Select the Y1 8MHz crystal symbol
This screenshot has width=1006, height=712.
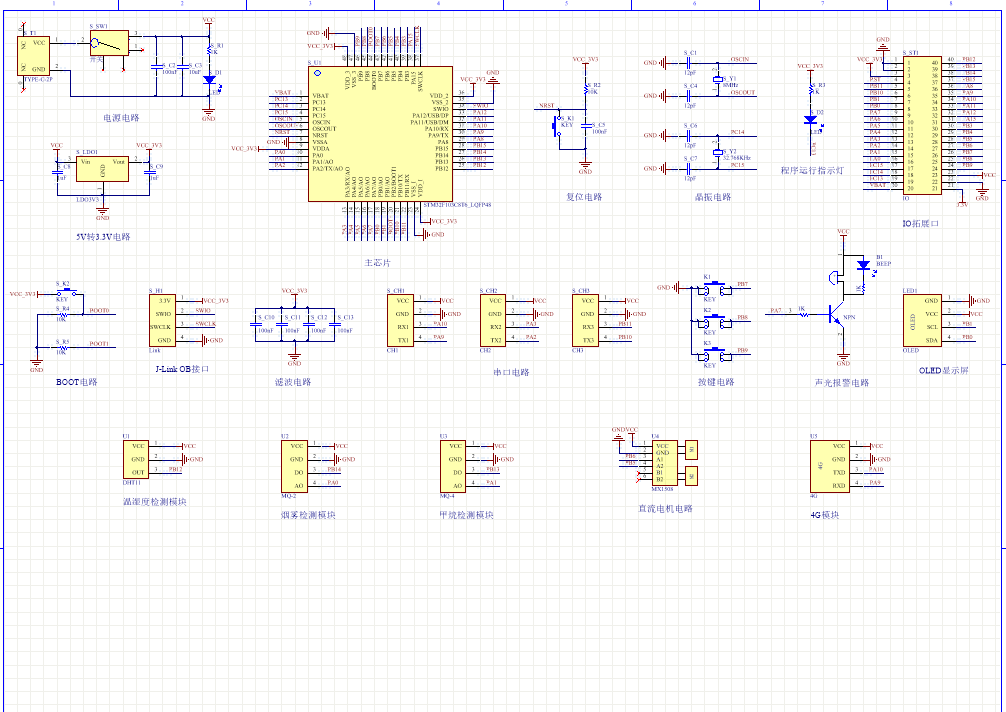click(x=718, y=79)
